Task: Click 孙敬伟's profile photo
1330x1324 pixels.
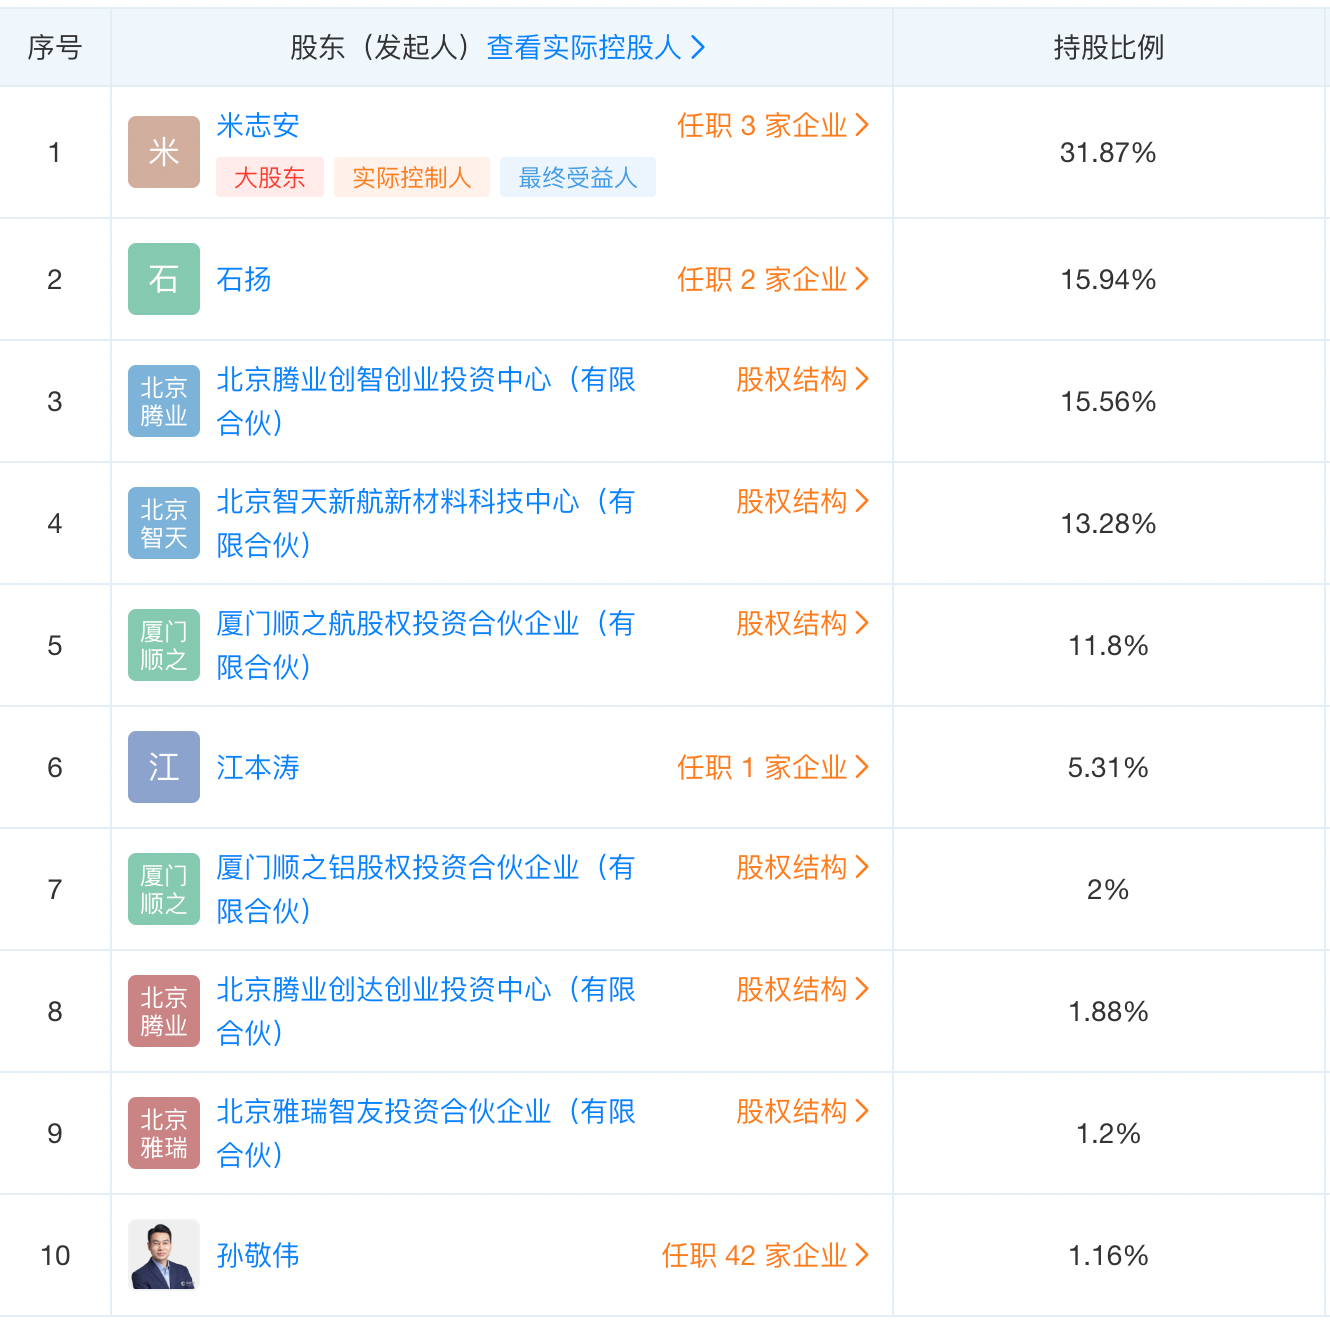Action: (164, 1255)
